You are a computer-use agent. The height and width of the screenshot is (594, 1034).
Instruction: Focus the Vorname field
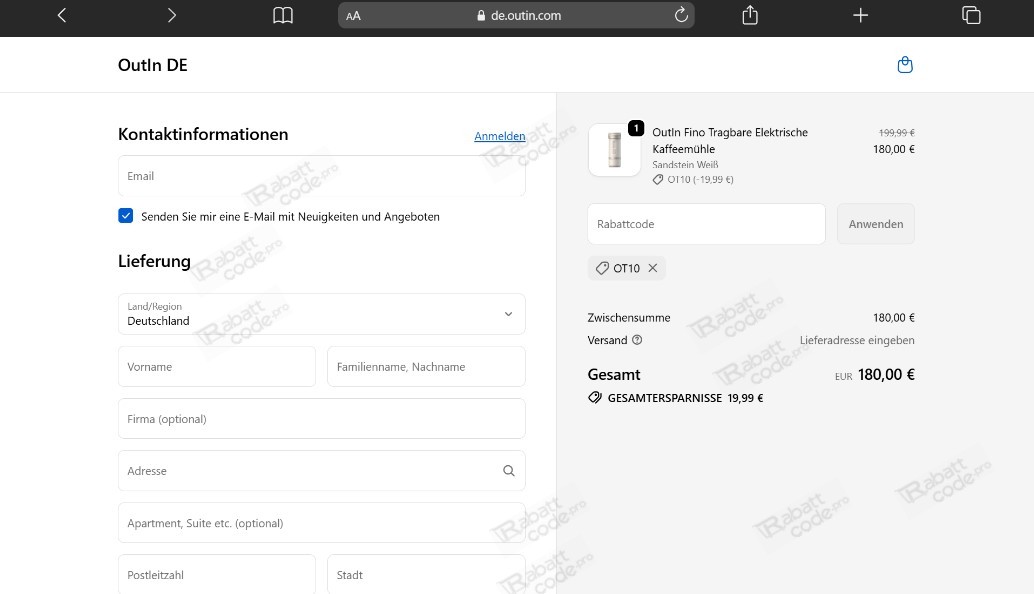217,367
